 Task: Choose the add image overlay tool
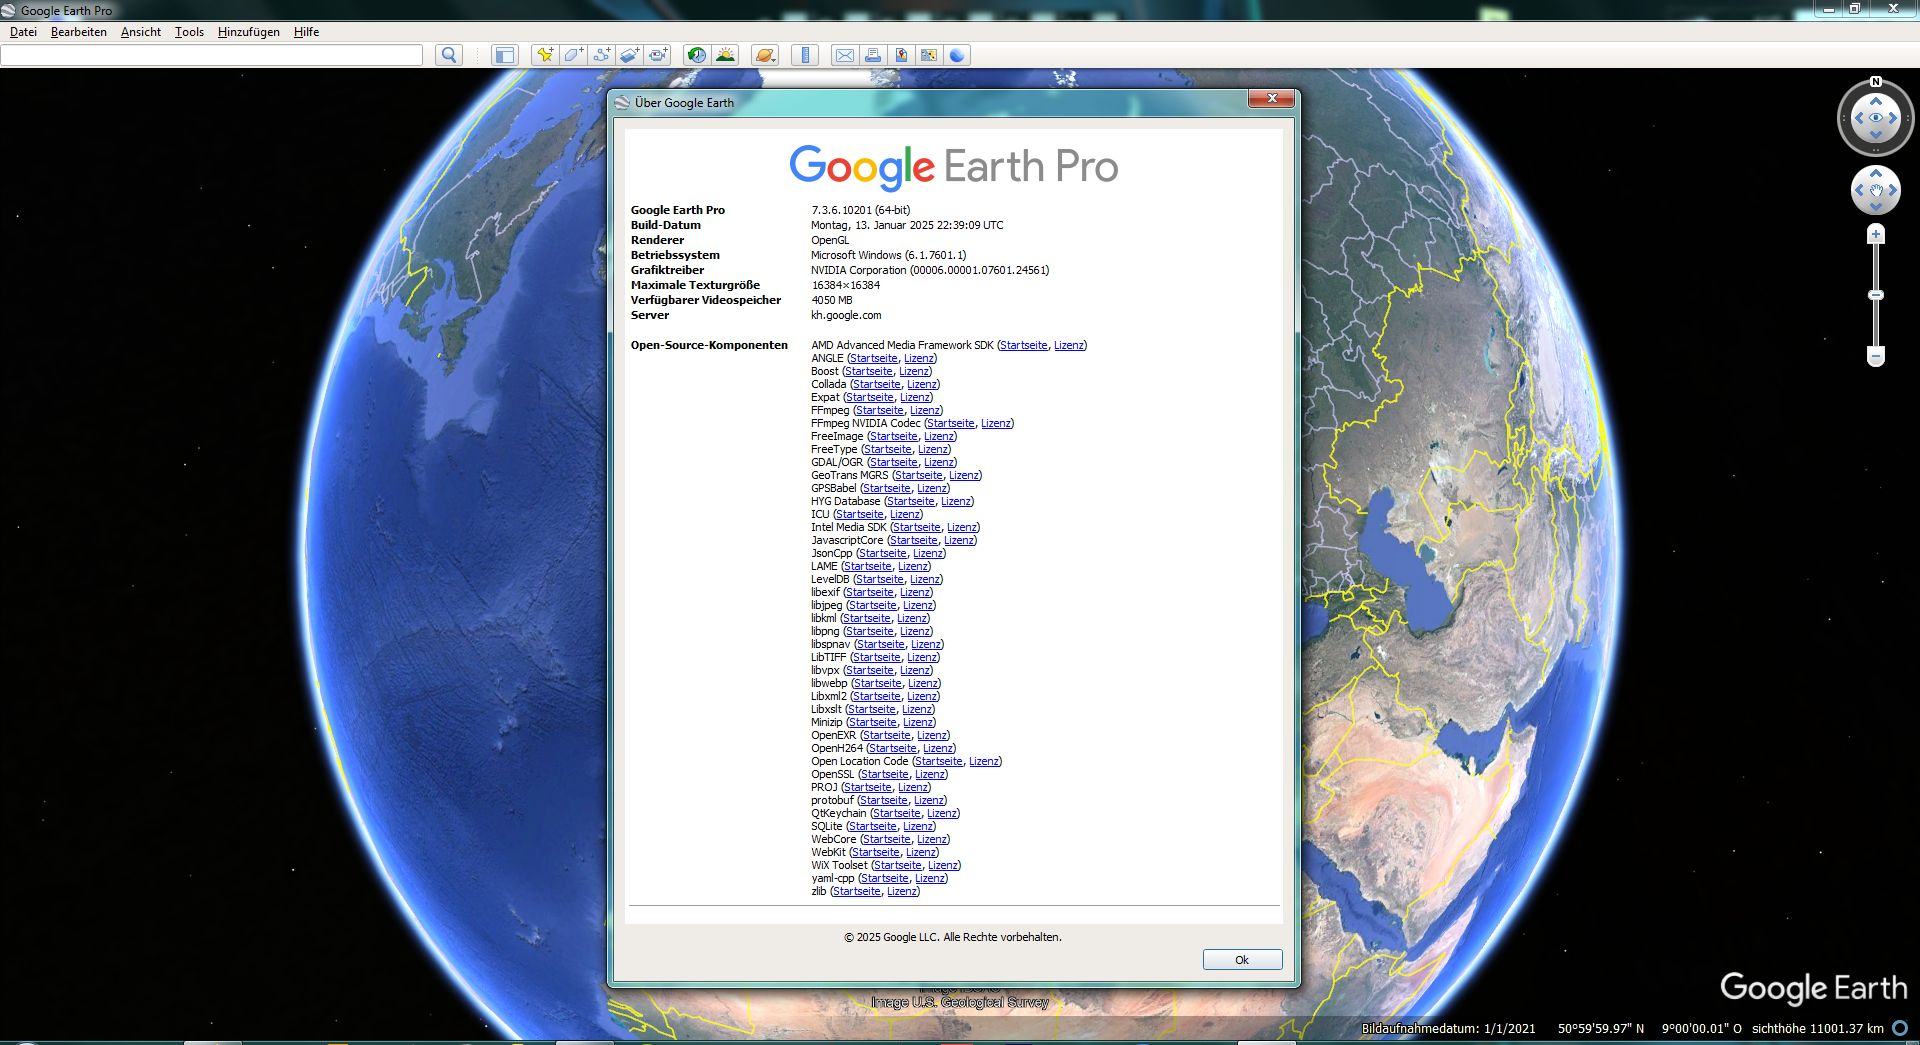tap(629, 55)
